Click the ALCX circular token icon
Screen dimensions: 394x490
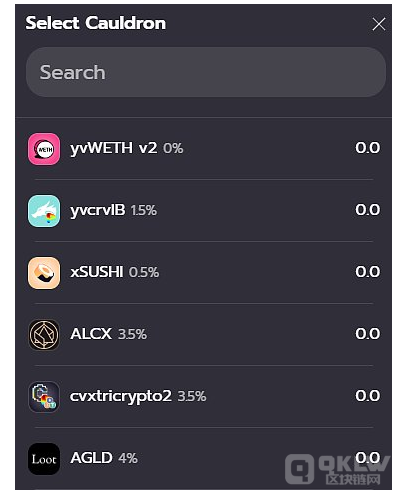44,335
